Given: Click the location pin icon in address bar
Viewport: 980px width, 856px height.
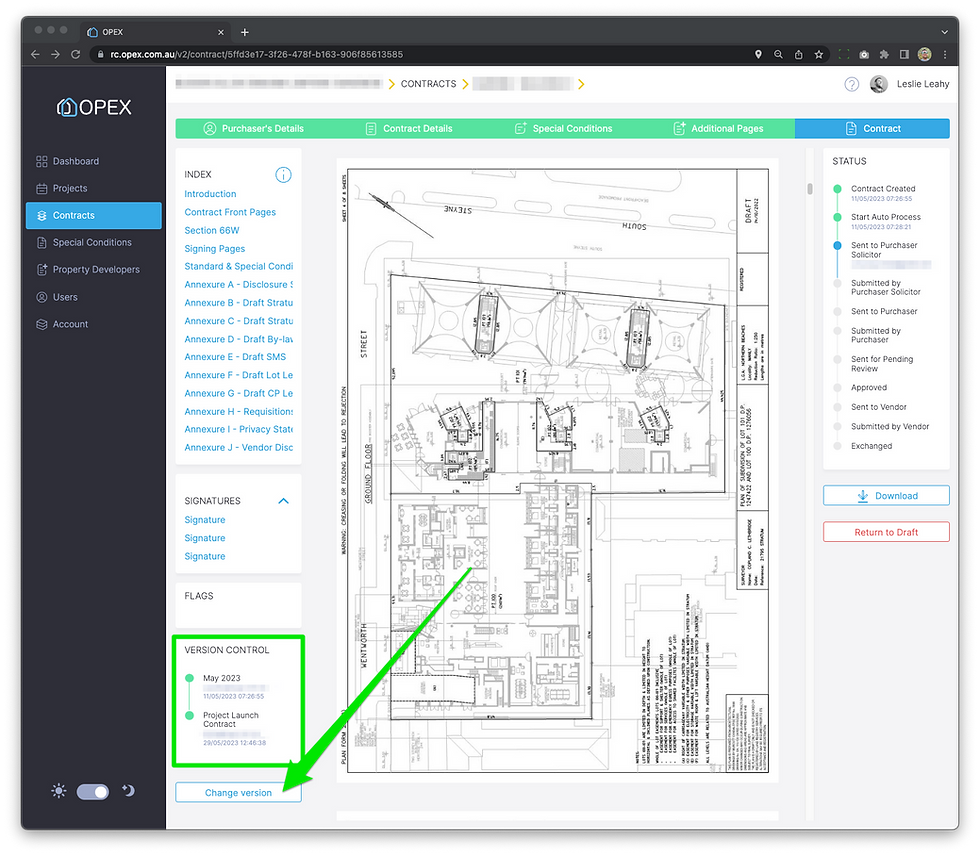Looking at the screenshot, I should coord(758,54).
